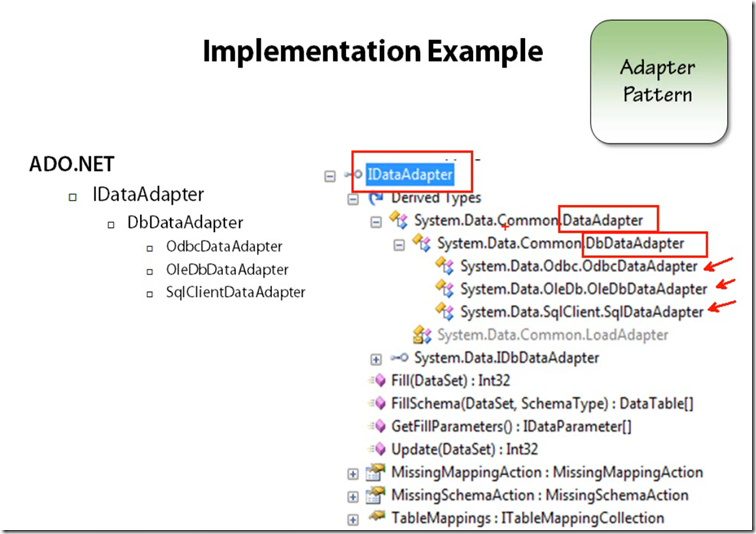
Task: Select GetFillParameters() : IDataParameter[] method
Action: (512, 427)
